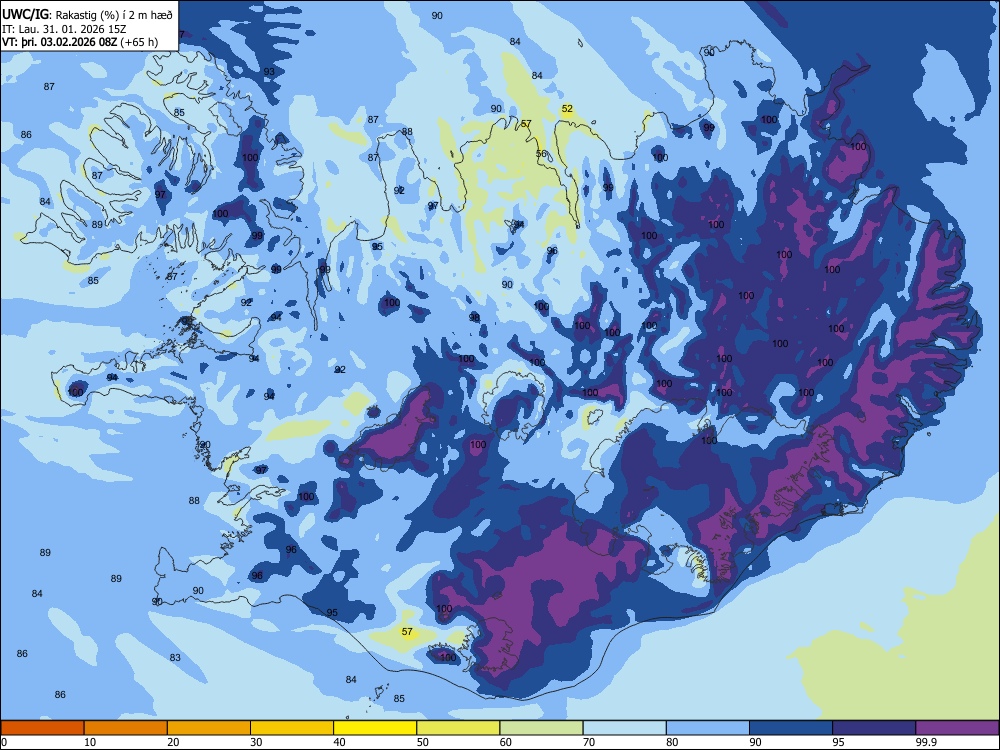Click the '40' legend tick label
1000x750 pixels.
coord(339,742)
